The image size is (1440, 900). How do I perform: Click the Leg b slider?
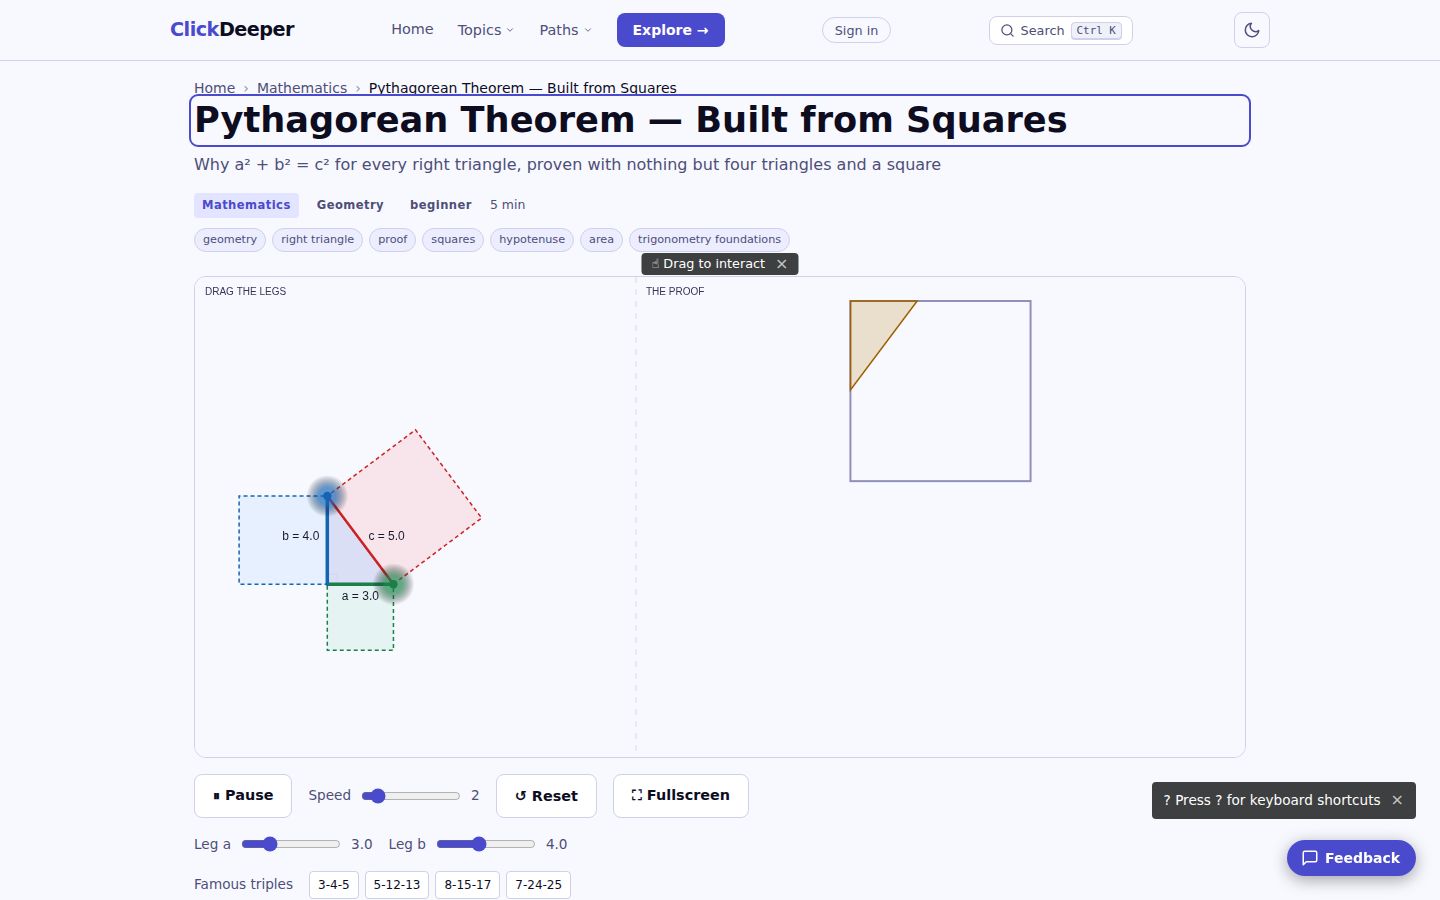(486, 844)
